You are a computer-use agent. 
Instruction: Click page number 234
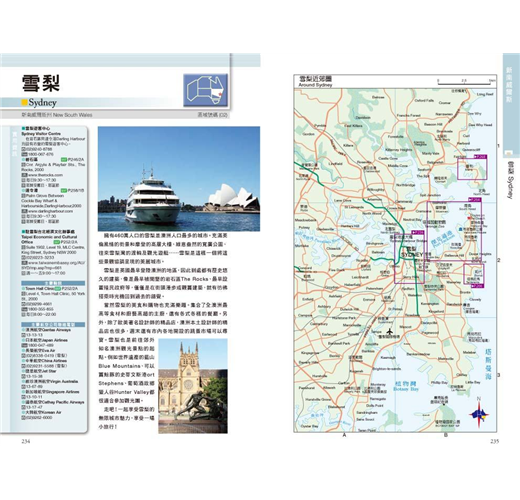(26, 441)
